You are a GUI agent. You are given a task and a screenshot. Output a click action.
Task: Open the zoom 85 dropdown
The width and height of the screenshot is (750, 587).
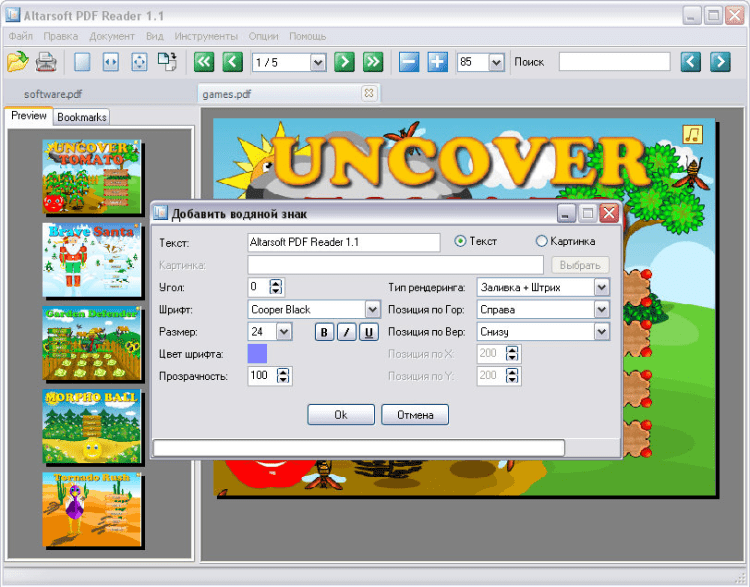pos(496,63)
